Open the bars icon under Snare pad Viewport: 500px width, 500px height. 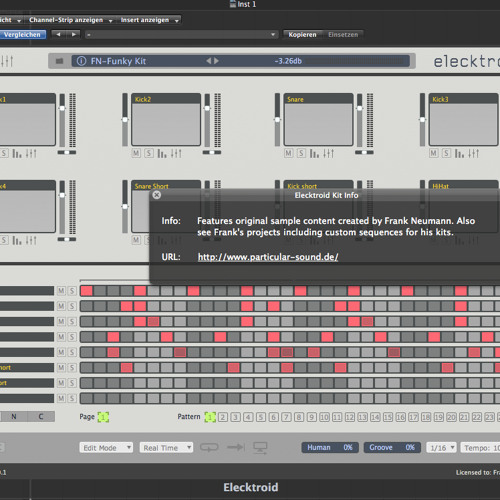(x=314, y=153)
